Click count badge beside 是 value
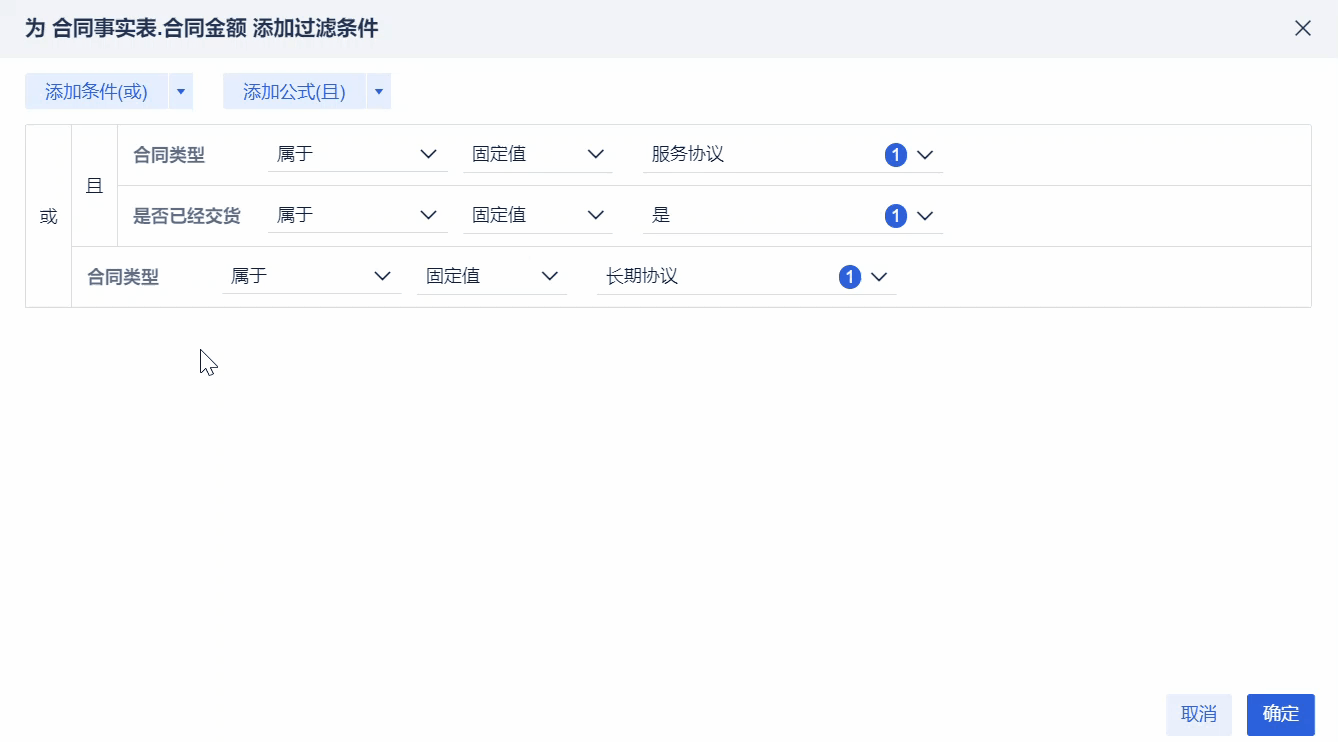This screenshot has height=742, width=1338. 895,216
